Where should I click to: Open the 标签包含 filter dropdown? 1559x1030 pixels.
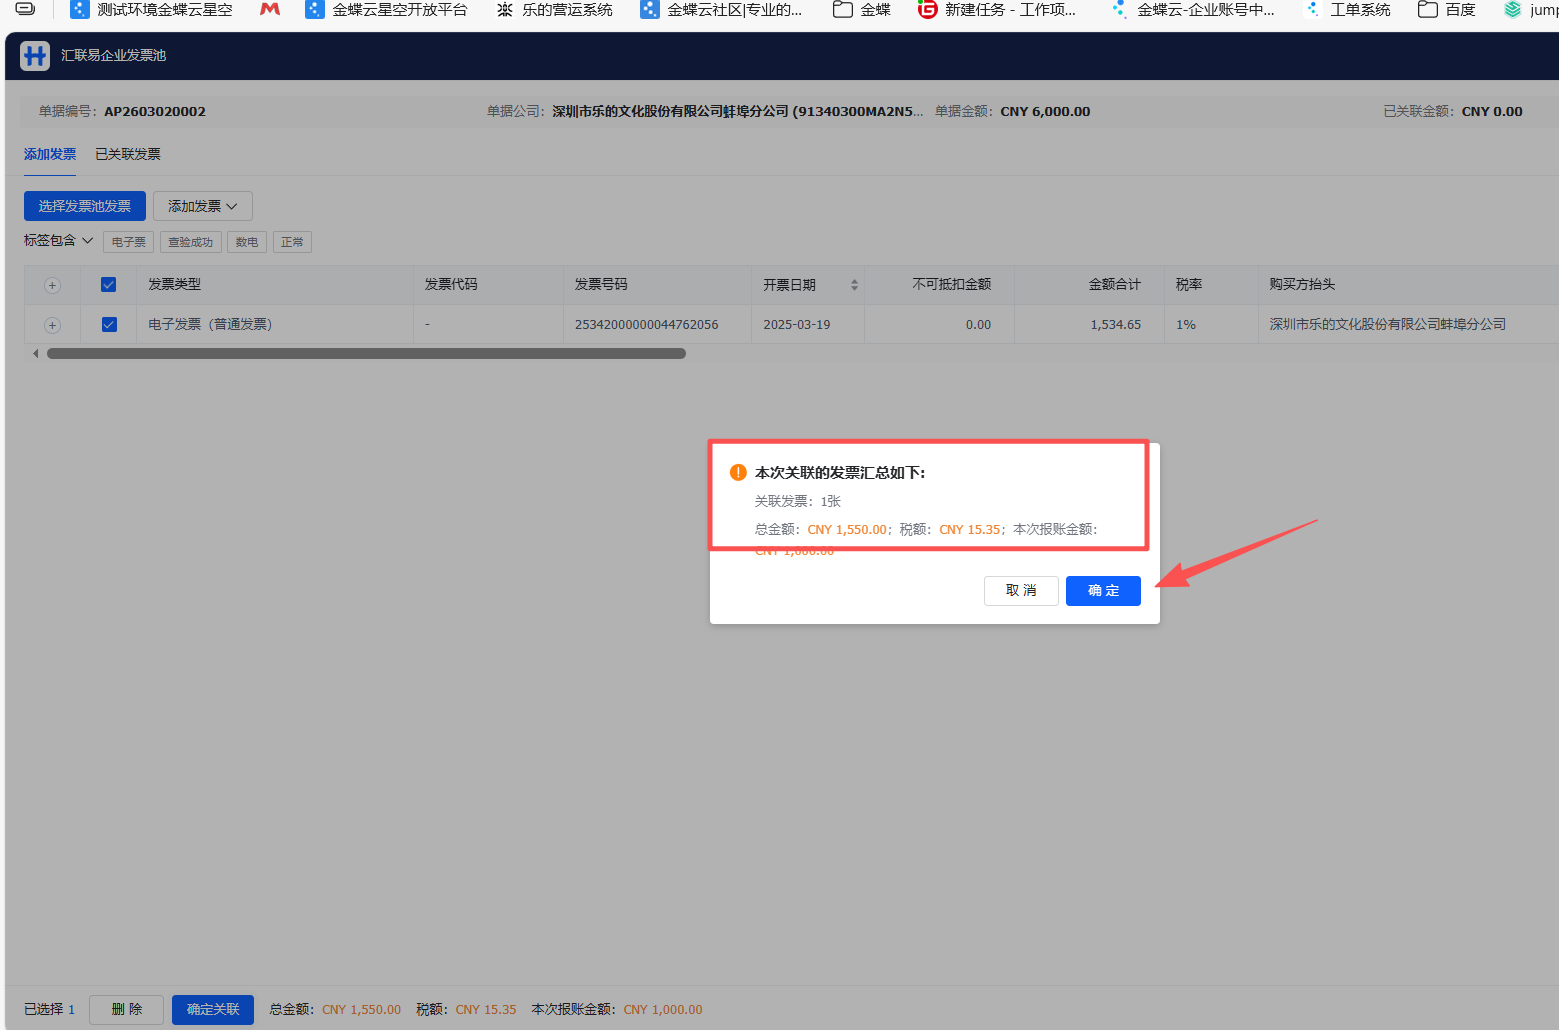coord(58,241)
